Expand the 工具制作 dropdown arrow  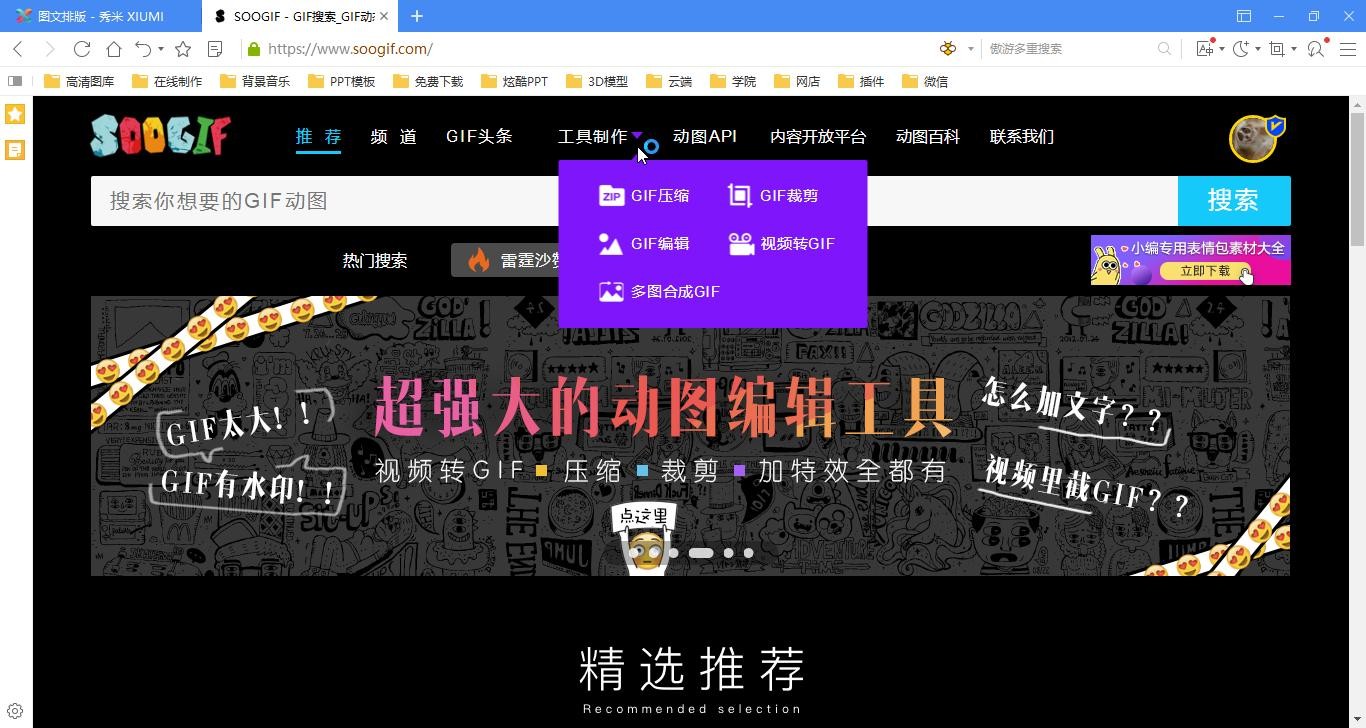(637, 136)
